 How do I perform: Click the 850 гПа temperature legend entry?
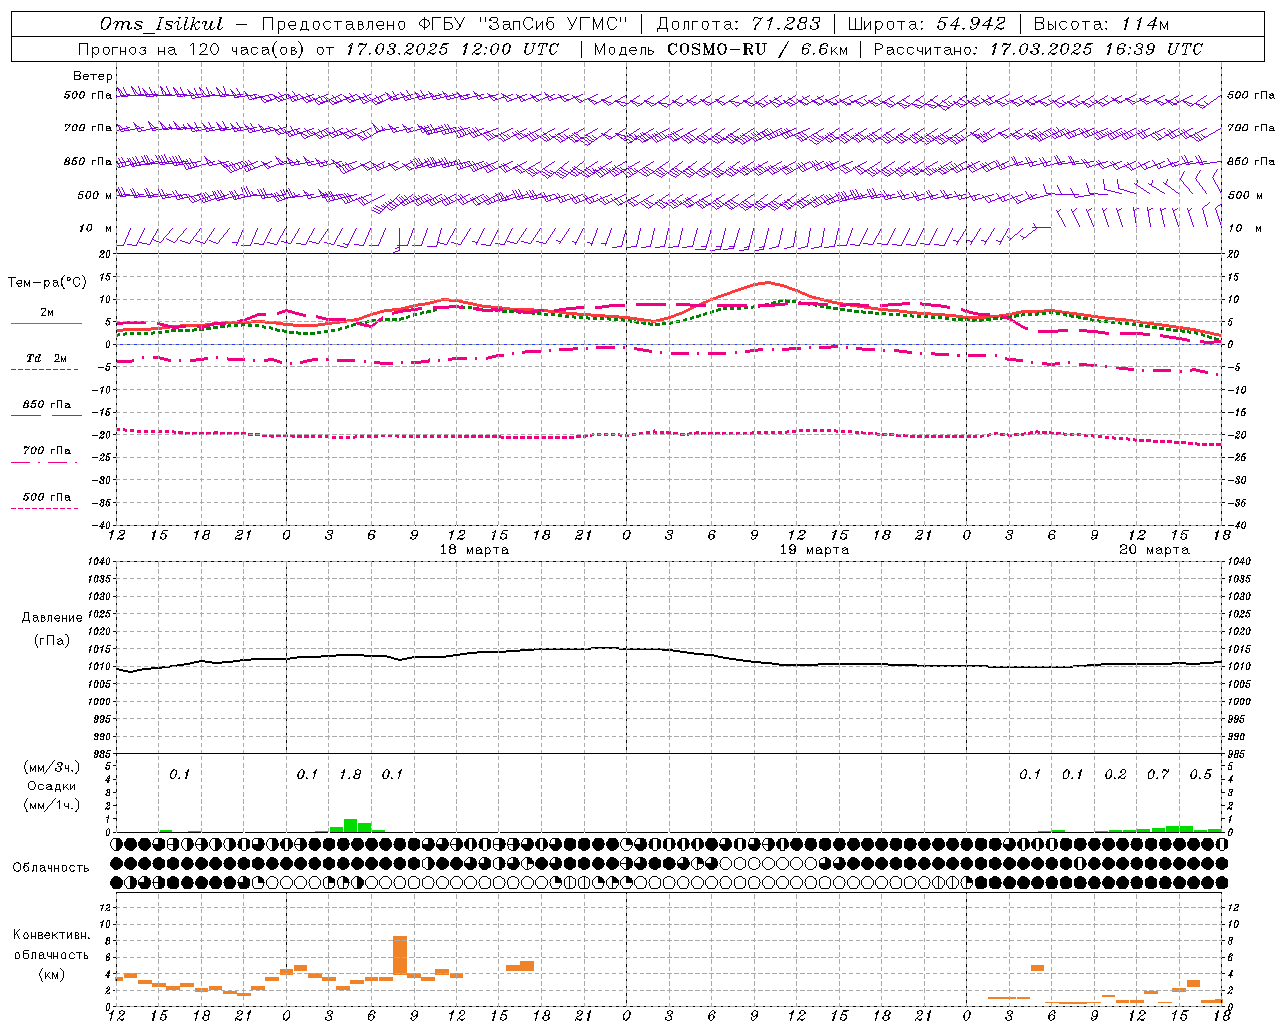coord(47,404)
